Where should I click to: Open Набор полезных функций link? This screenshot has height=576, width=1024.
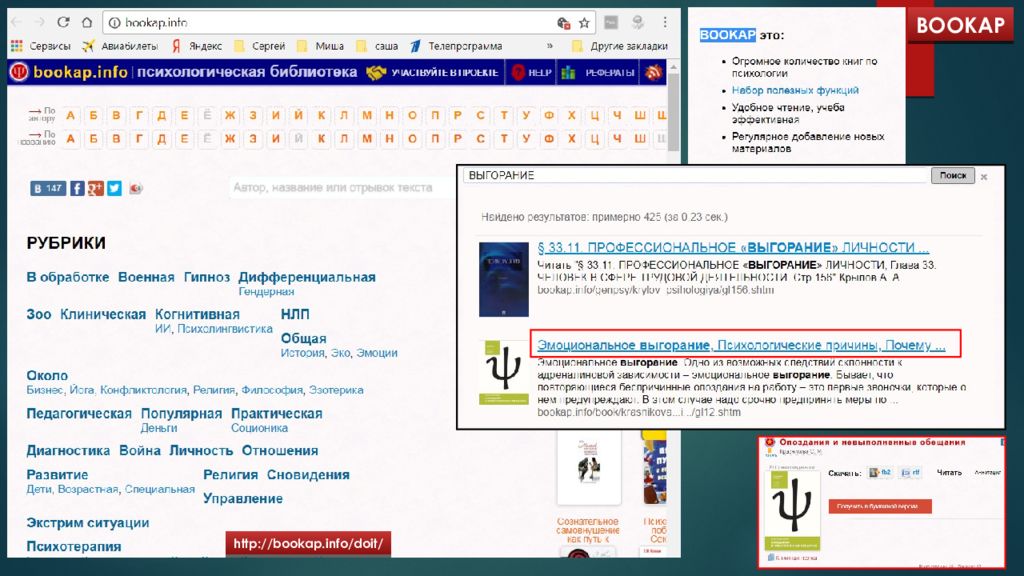coord(795,90)
